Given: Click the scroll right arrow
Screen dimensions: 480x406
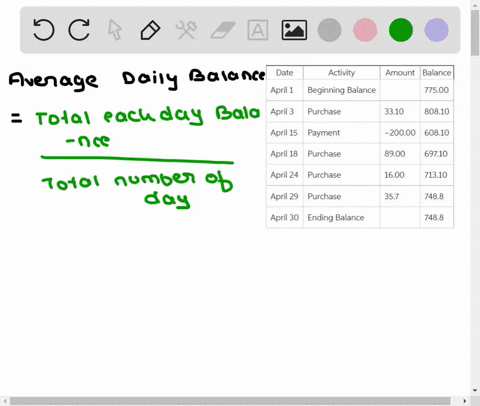Looking at the screenshot, I should point(465,401).
